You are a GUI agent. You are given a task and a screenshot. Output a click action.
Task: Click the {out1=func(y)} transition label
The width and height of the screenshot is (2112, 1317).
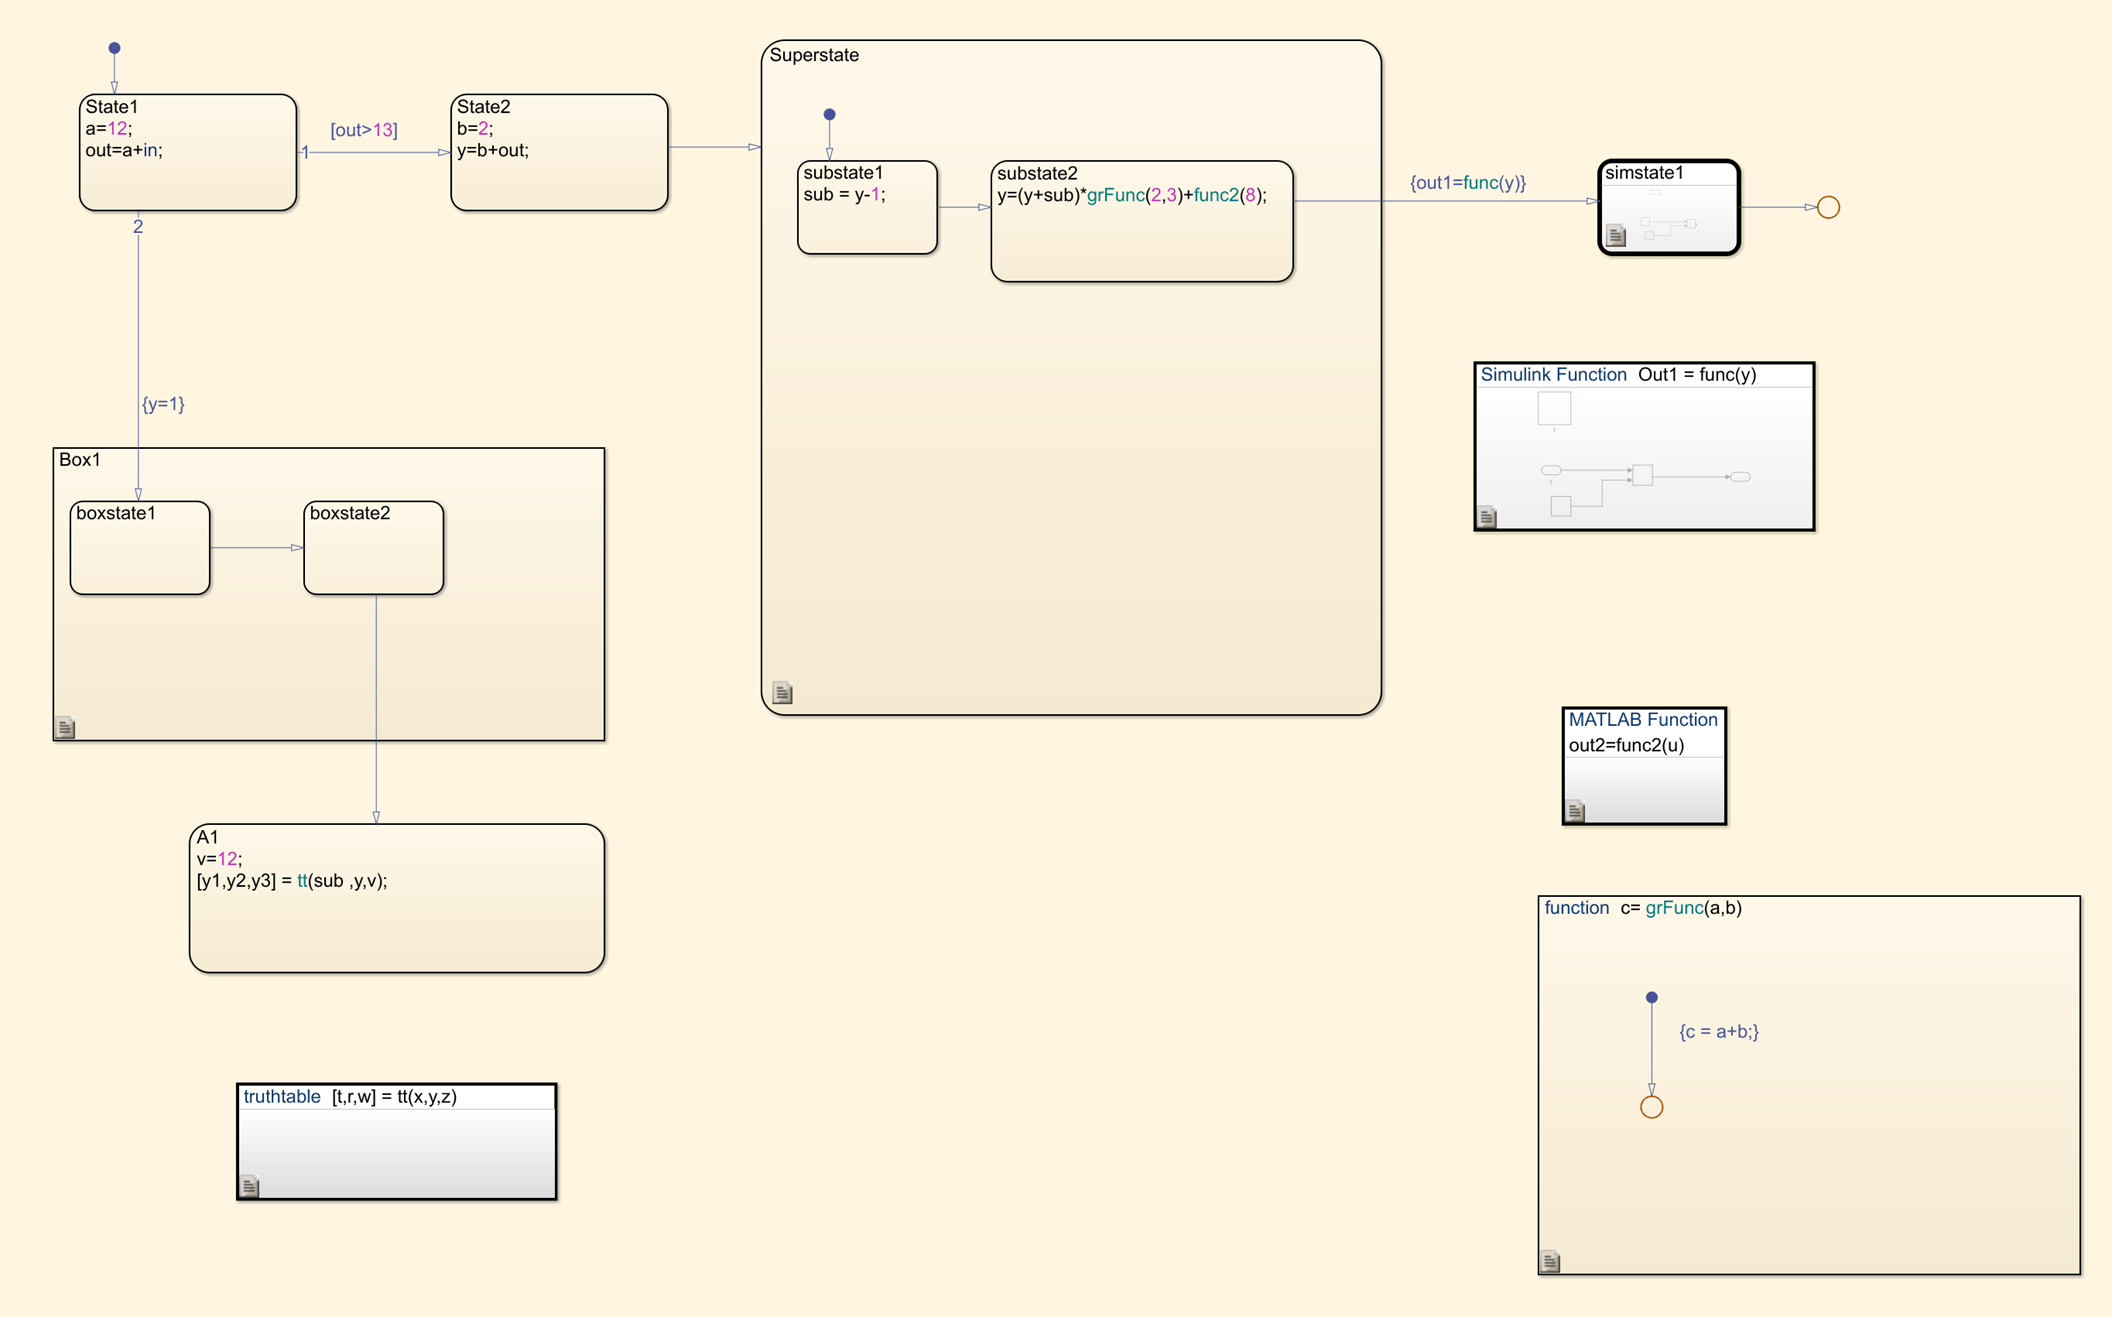(x=1468, y=183)
